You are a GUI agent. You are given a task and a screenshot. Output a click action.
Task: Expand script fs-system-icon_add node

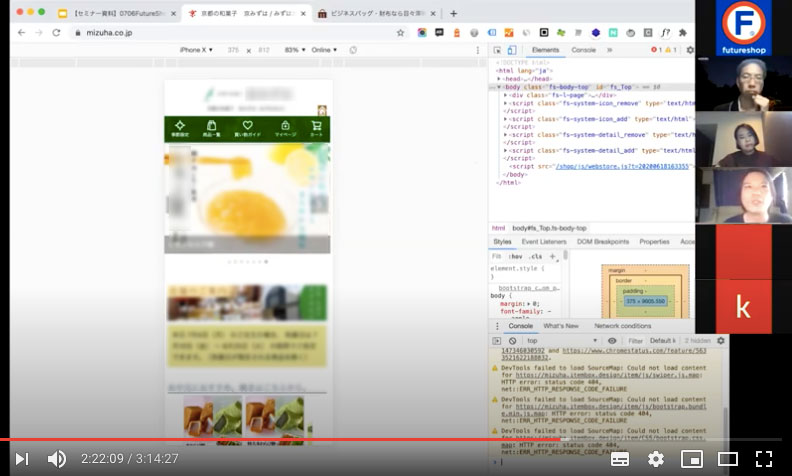coord(505,119)
